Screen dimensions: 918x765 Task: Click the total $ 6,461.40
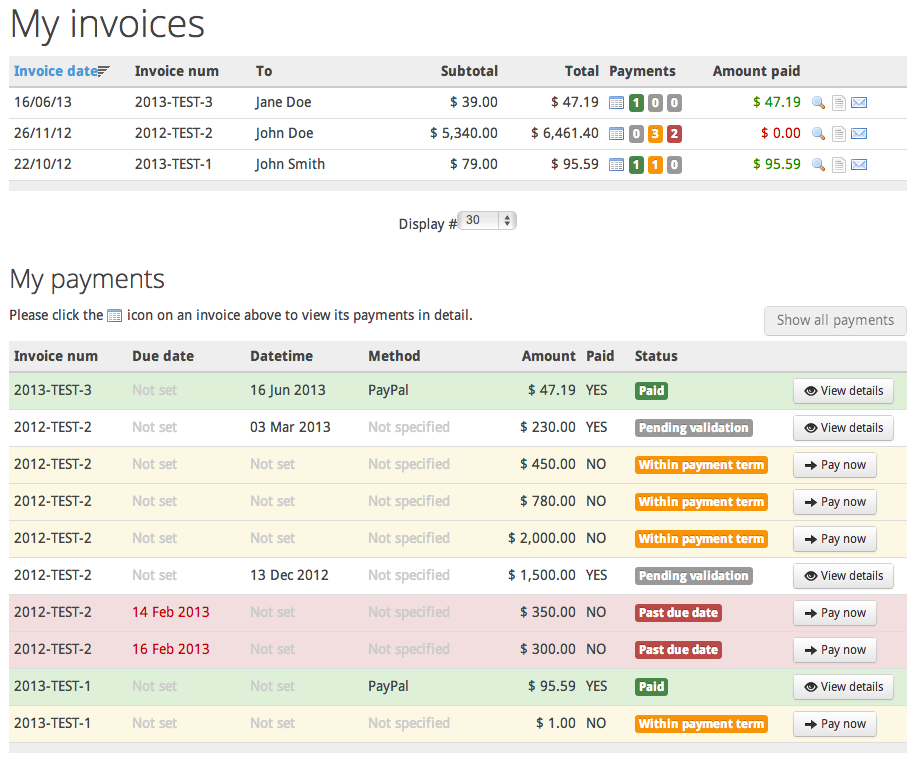[564, 133]
